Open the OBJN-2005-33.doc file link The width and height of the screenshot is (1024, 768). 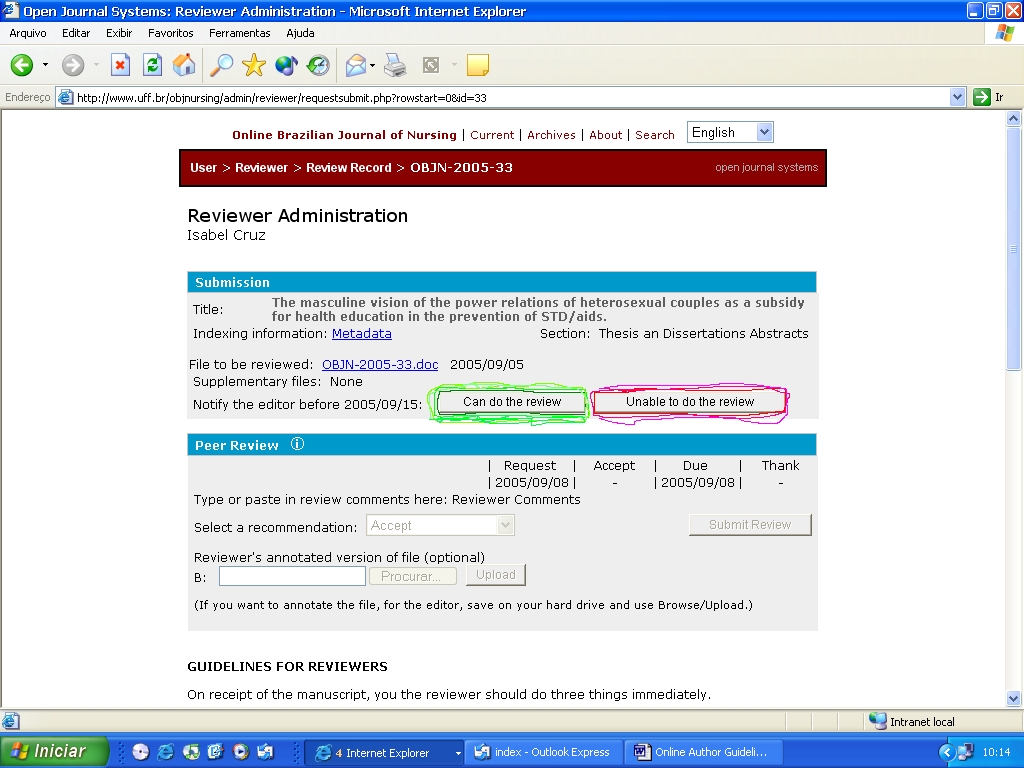tap(381, 365)
